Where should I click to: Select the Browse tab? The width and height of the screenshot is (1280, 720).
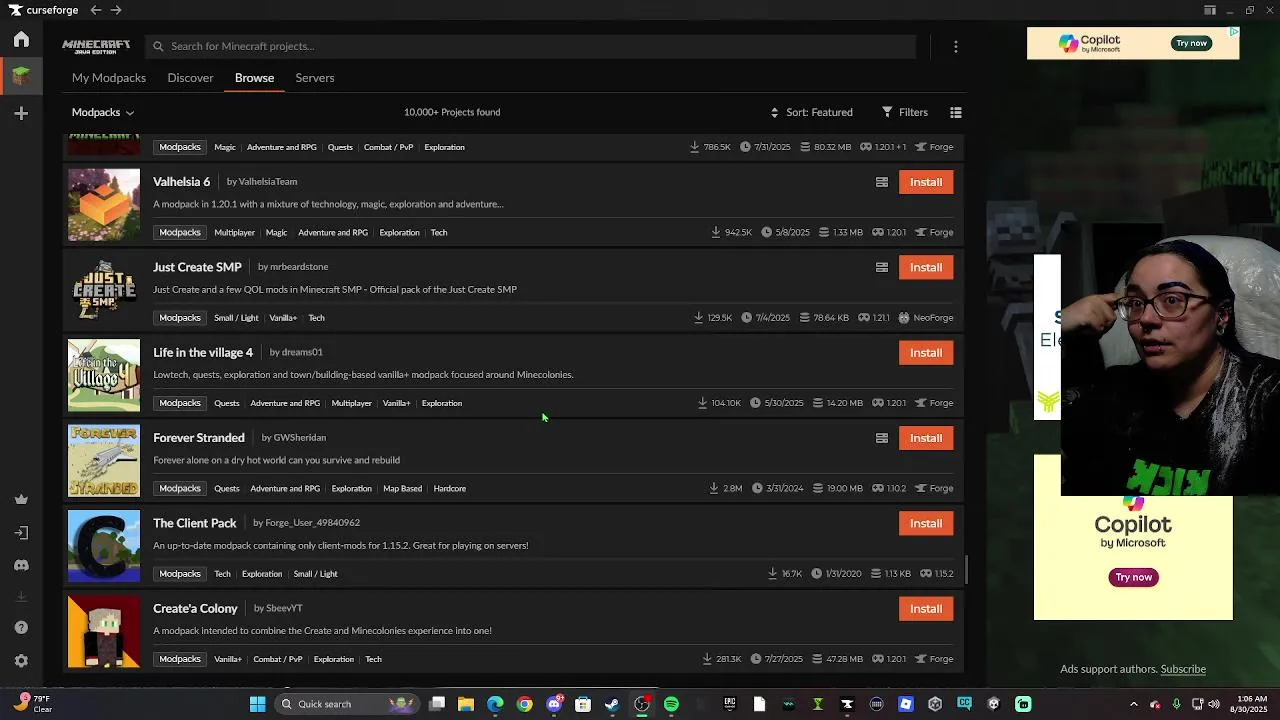point(254,78)
